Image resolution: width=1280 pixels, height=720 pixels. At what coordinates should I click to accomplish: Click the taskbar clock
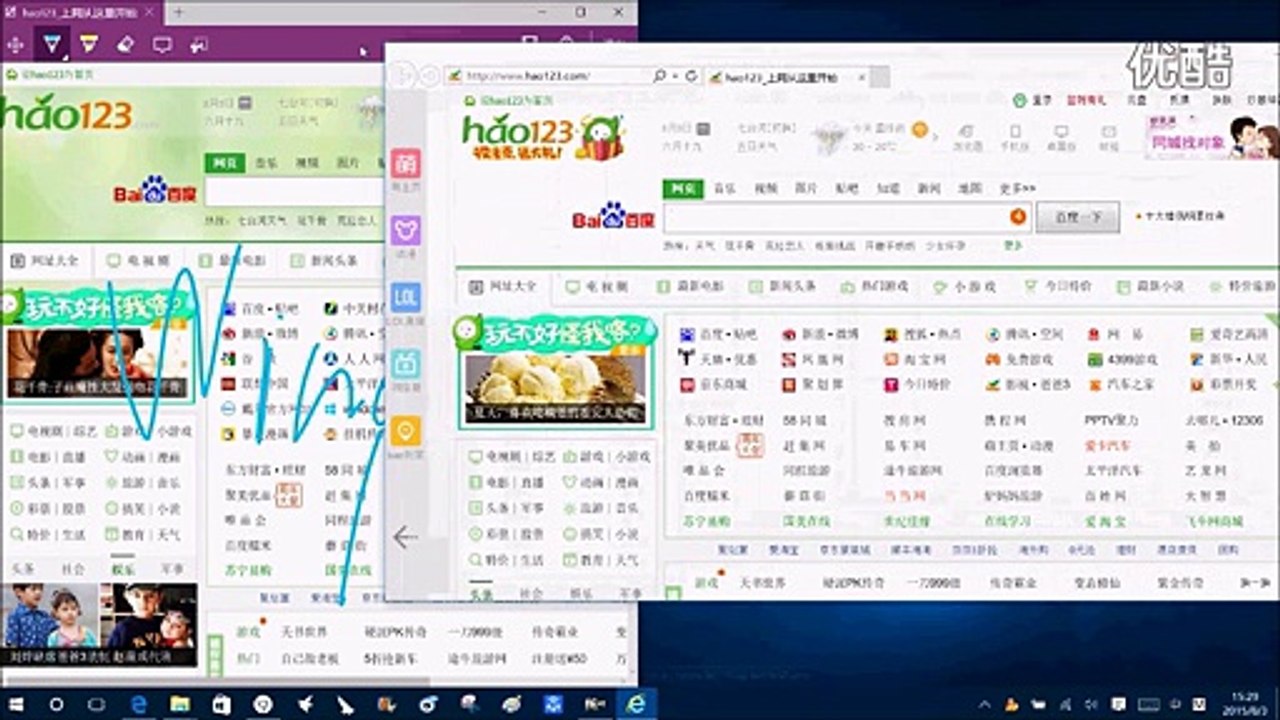[1244, 704]
